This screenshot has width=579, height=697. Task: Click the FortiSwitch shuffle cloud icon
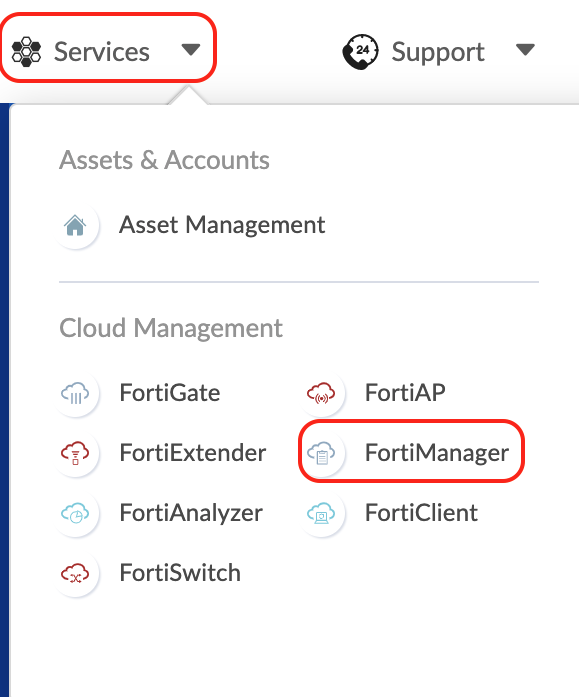(75, 573)
